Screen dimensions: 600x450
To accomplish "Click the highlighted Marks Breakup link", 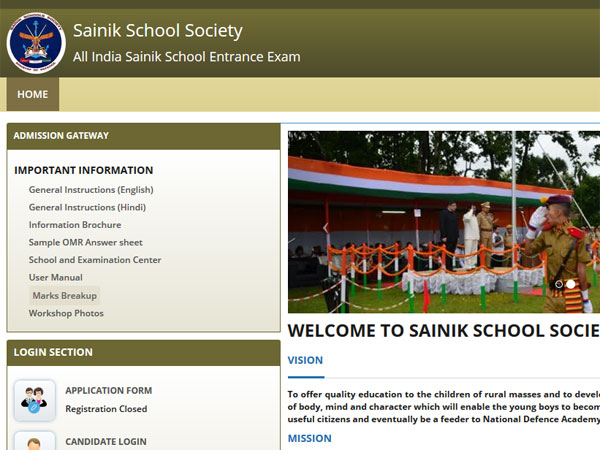I will 65,296.
